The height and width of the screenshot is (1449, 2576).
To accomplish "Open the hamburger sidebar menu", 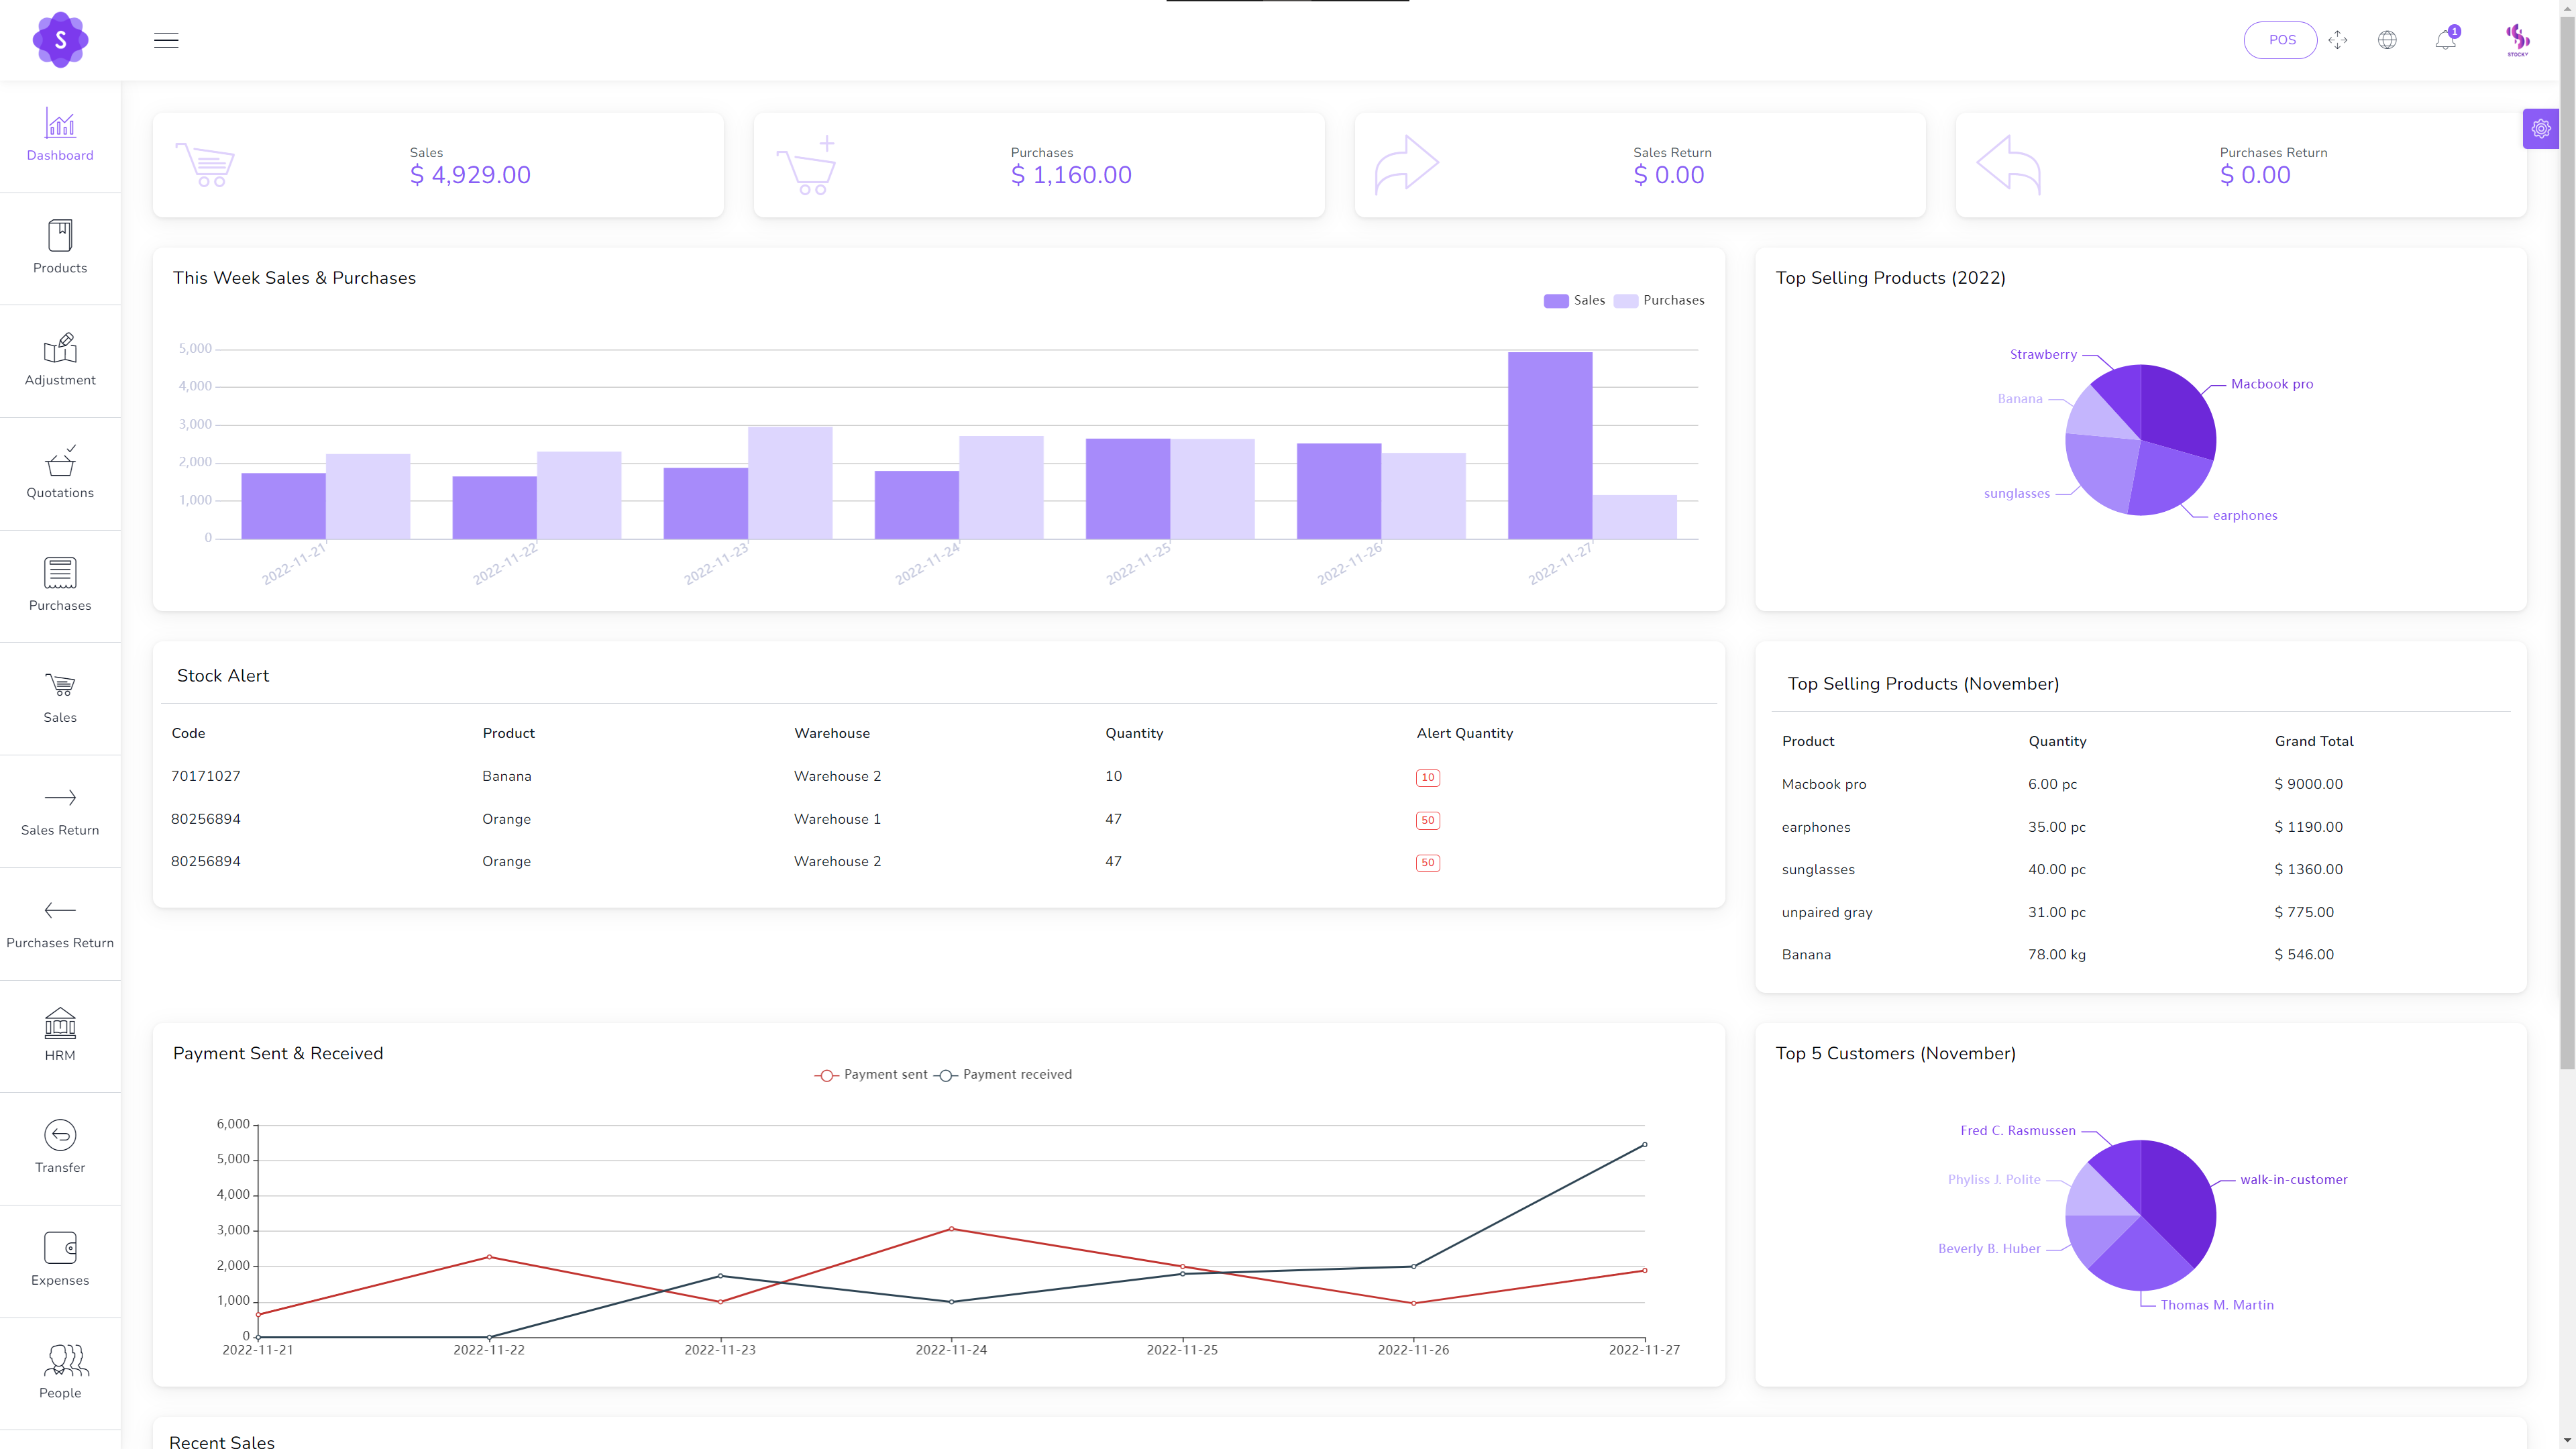I will pyautogui.click(x=166, y=40).
